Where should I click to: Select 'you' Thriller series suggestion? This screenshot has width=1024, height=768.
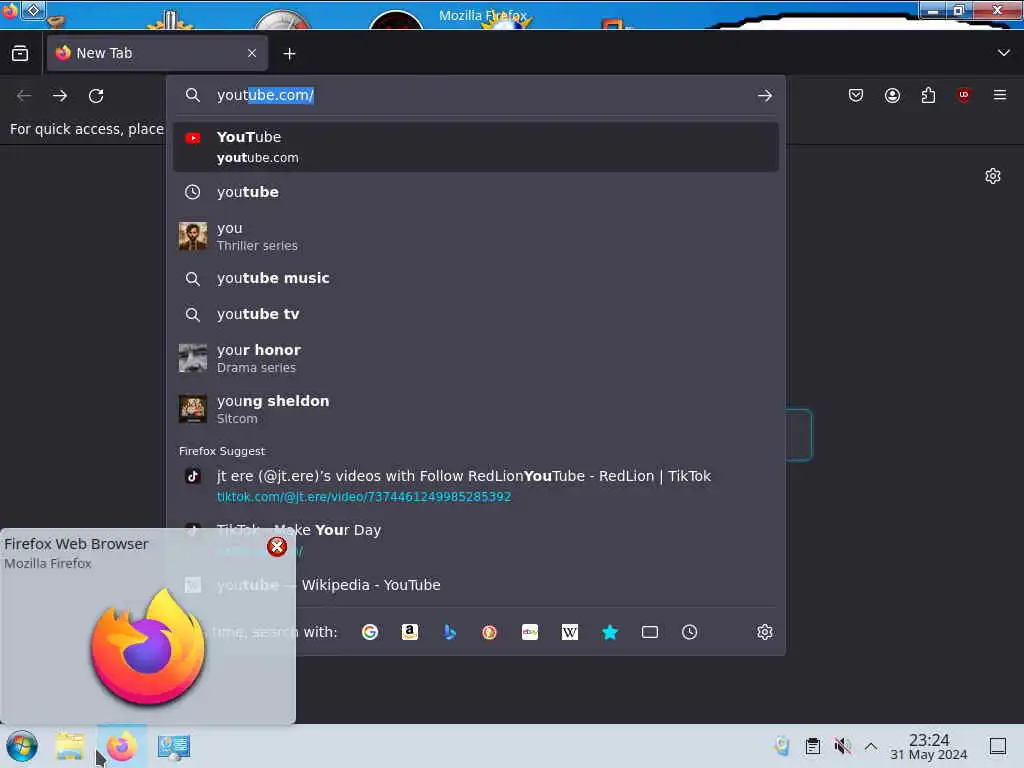click(475, 236)
